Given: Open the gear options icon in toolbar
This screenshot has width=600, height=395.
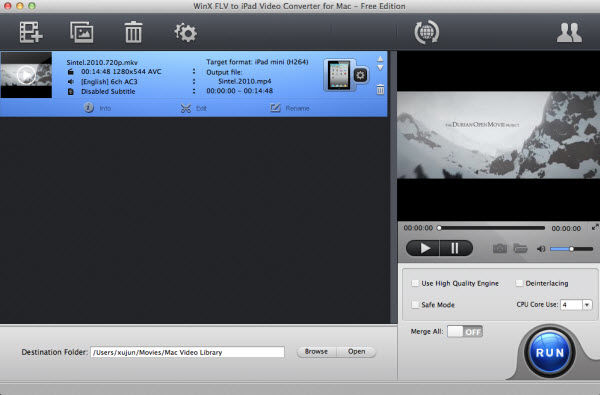Looking at the screenshot, I should [x=186, y=33].
